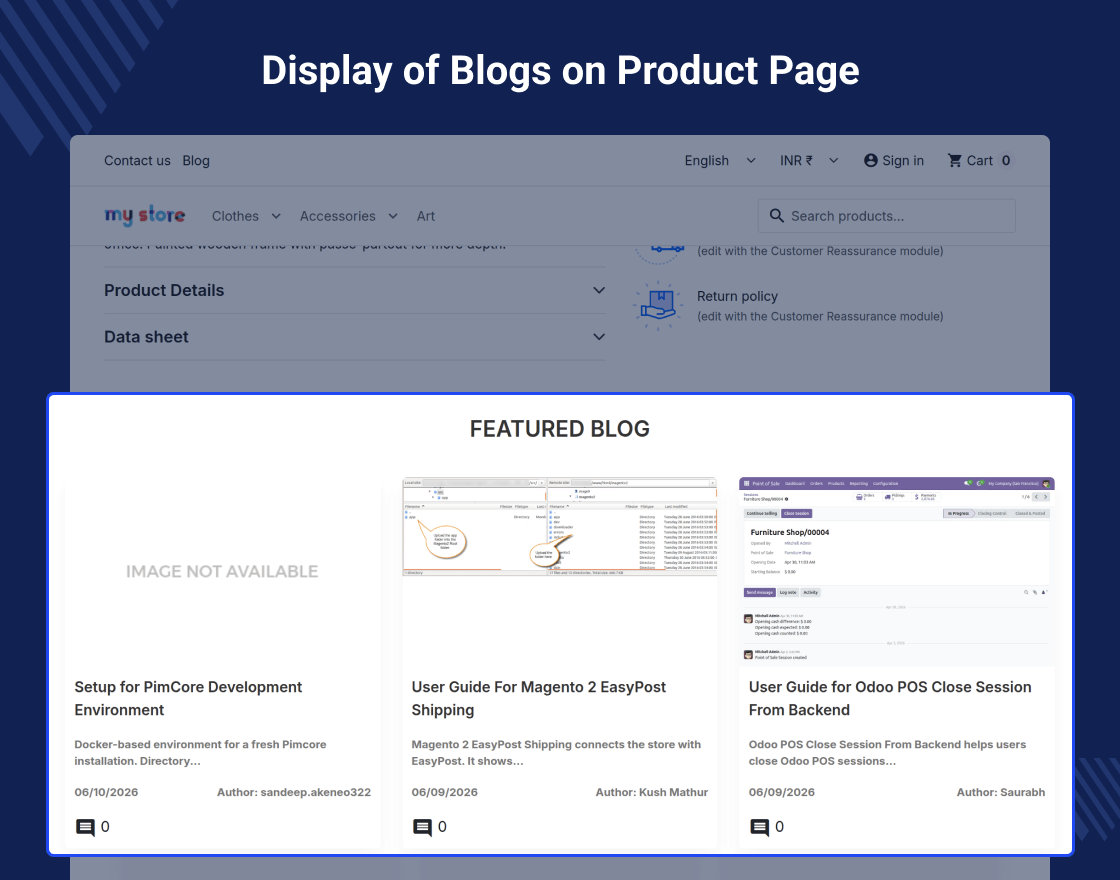Open User Guide for Odoo POS Close Session post
Viewport: 1120px width, 880px height.
pyautogui.click(x=890, y=698)
